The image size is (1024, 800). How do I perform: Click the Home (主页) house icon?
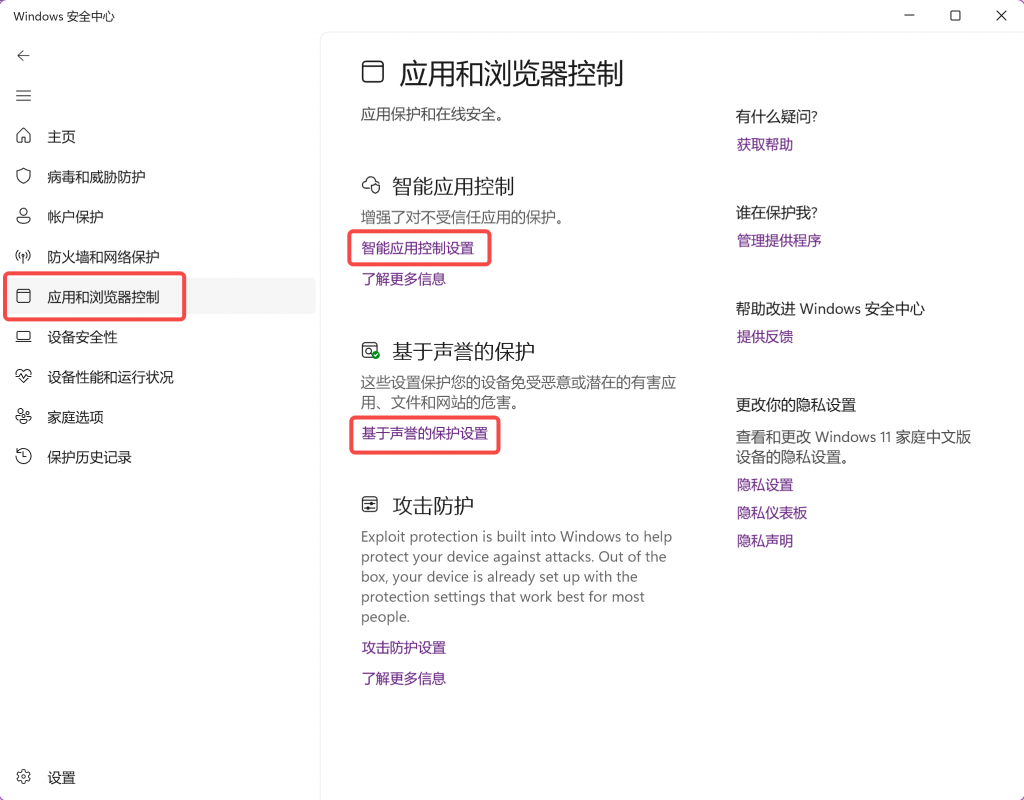click(x=24, y=136)
